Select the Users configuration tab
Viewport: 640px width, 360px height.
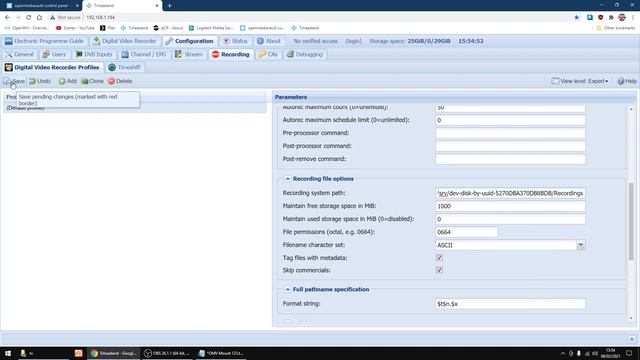pos(54,54)
